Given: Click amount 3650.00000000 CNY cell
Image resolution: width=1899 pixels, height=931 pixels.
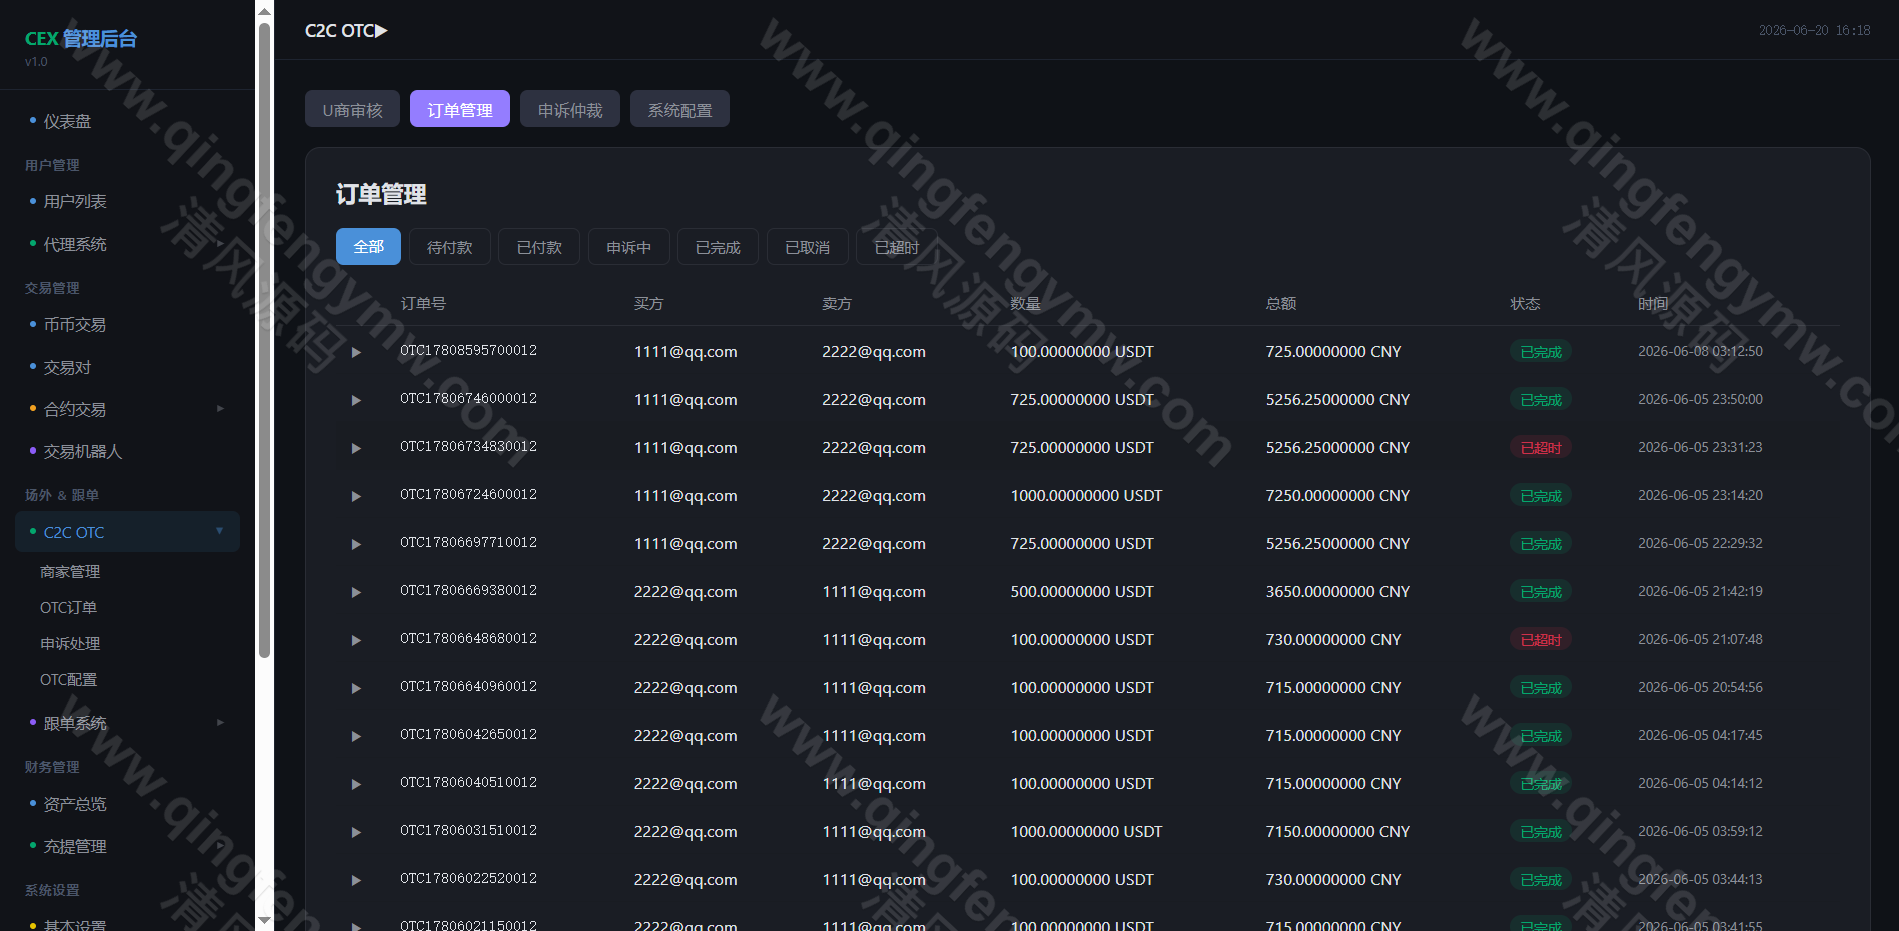Looking at the screenshot, I should [x=1338, y=592].
